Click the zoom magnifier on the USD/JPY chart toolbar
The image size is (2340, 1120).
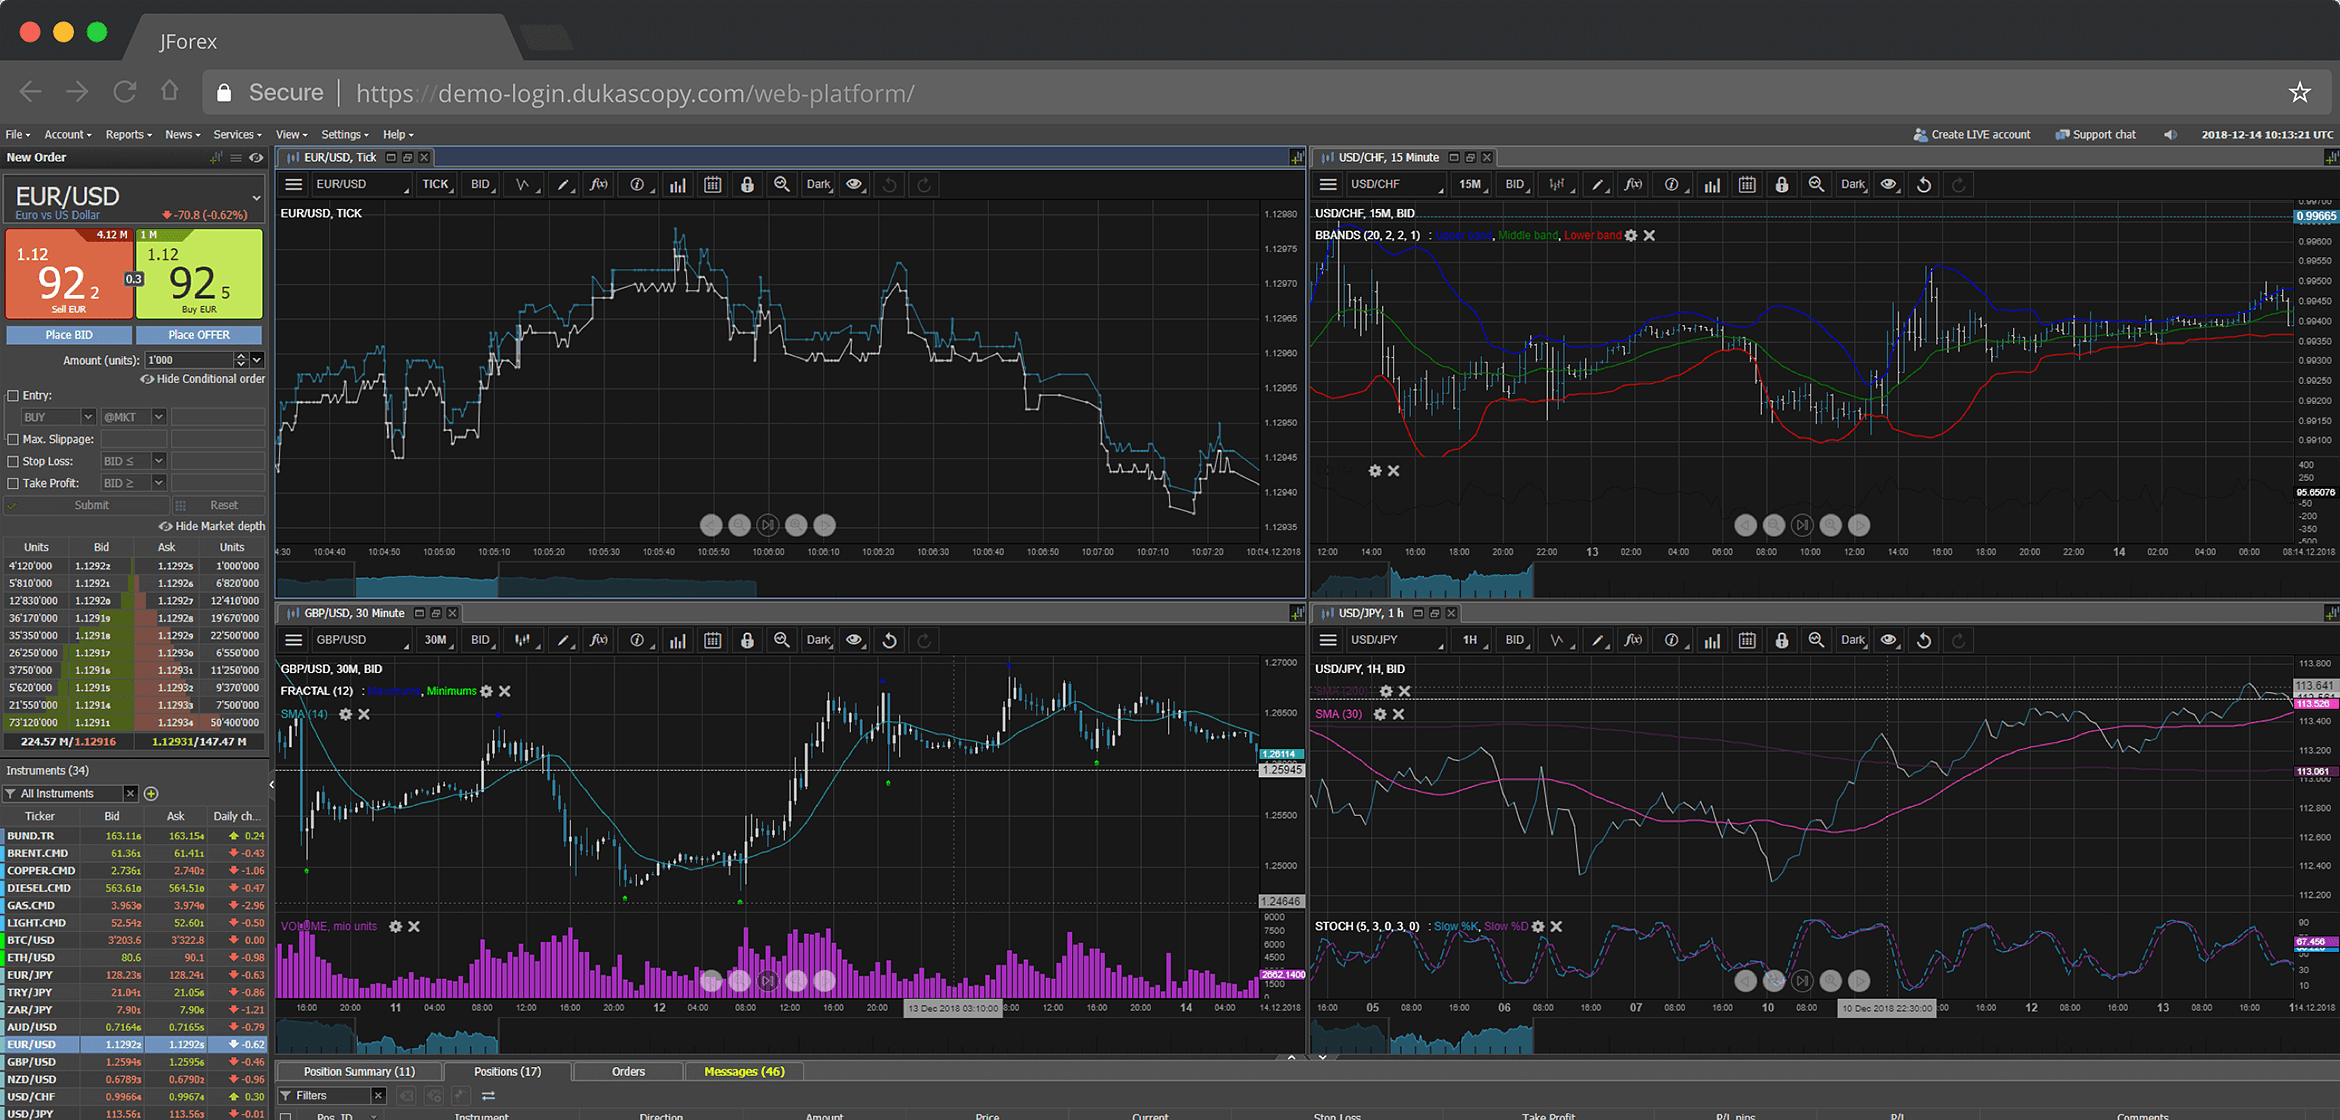click(x=1816, y=641)
